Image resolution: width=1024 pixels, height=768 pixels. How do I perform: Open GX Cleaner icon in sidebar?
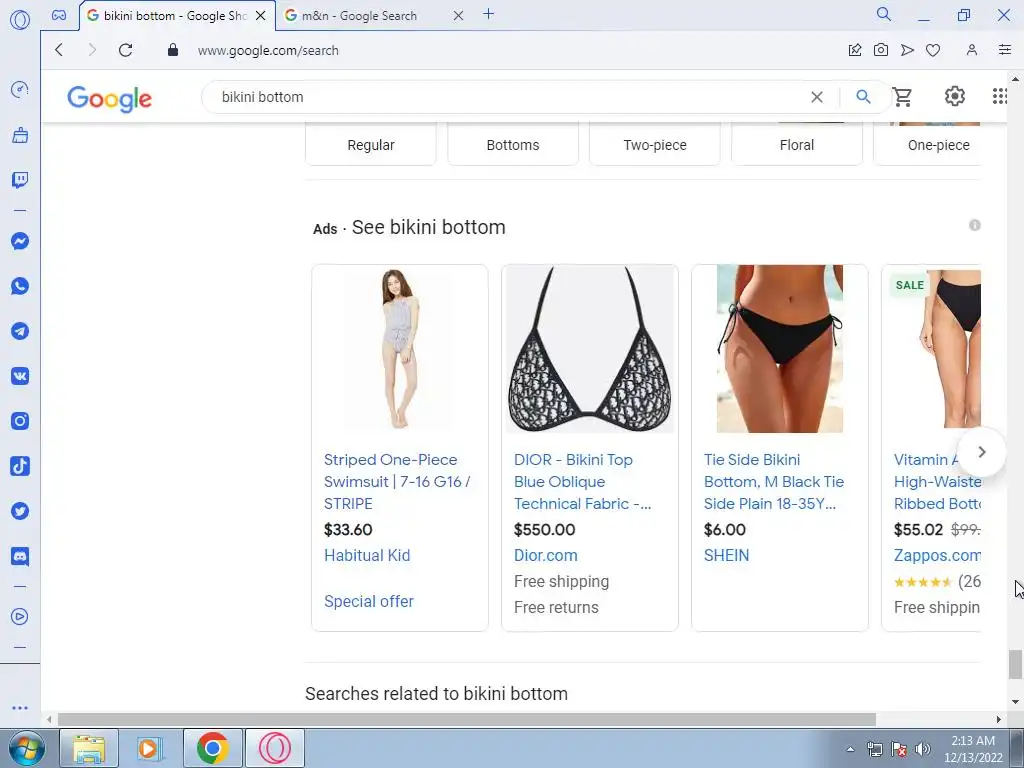tap(20, 135)
